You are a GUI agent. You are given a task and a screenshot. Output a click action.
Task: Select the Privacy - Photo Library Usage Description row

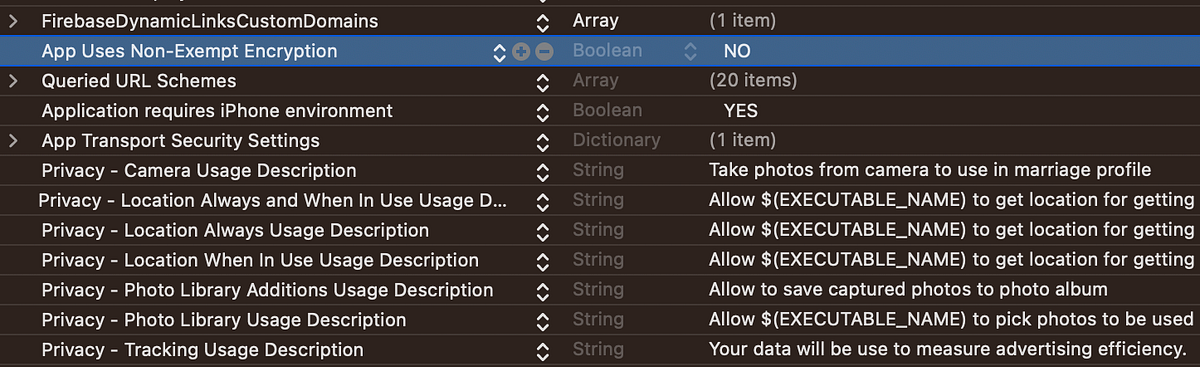pyautogui.click(x=600, y=321)
